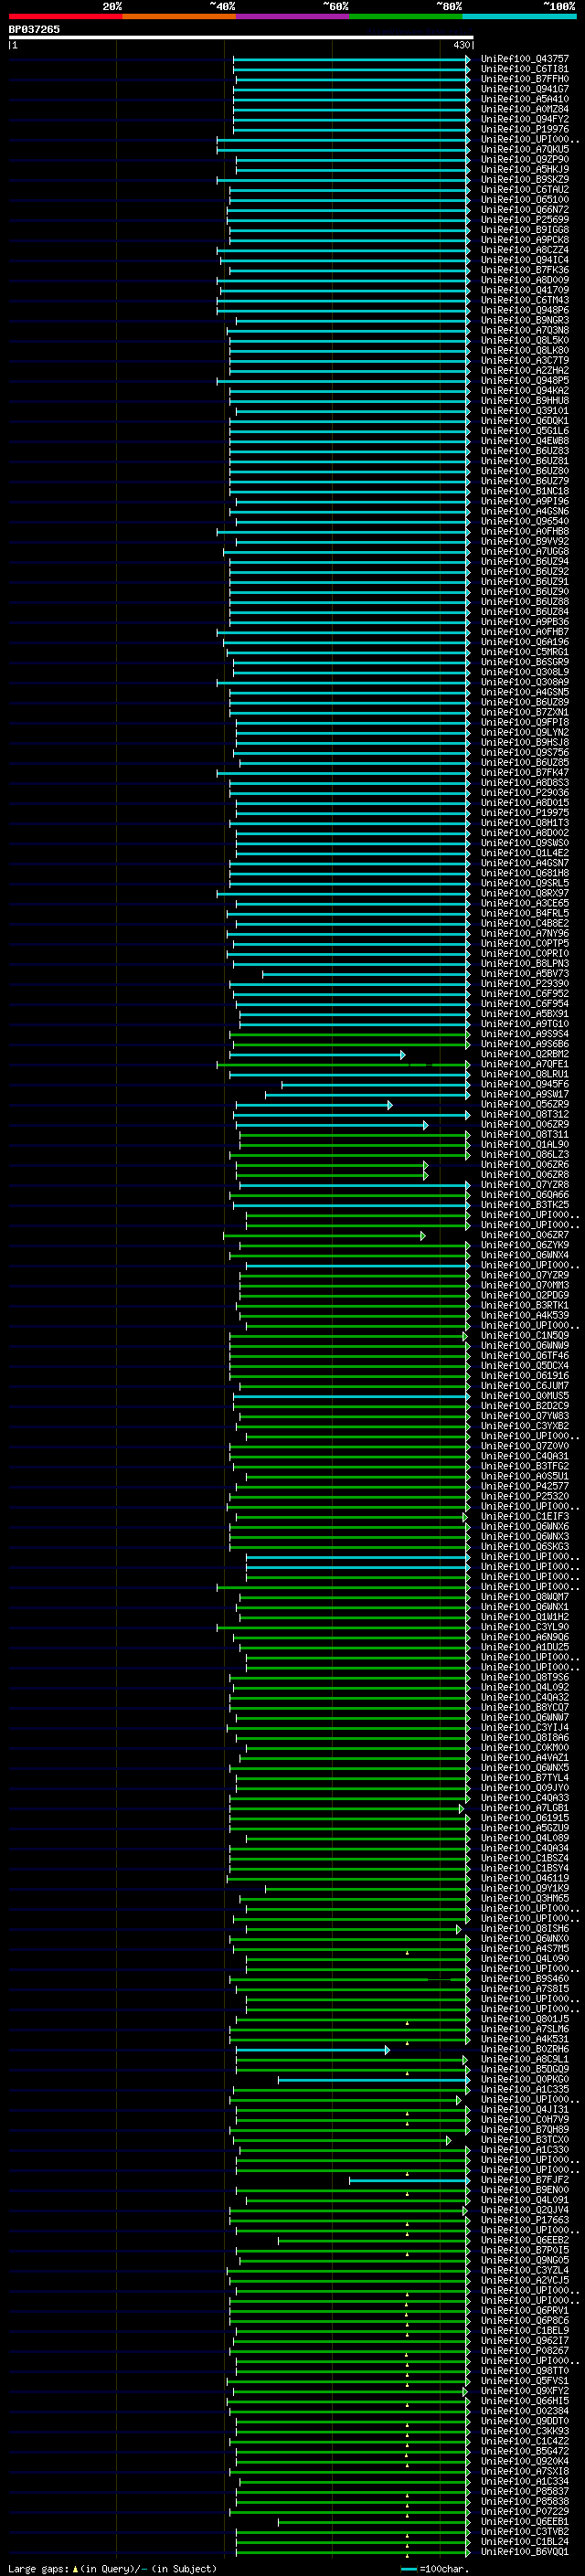This screenshot has height=2576, width=585.
Task: Select hit label UniRef100_Q6EEB1
Action: click(524, 2522)
